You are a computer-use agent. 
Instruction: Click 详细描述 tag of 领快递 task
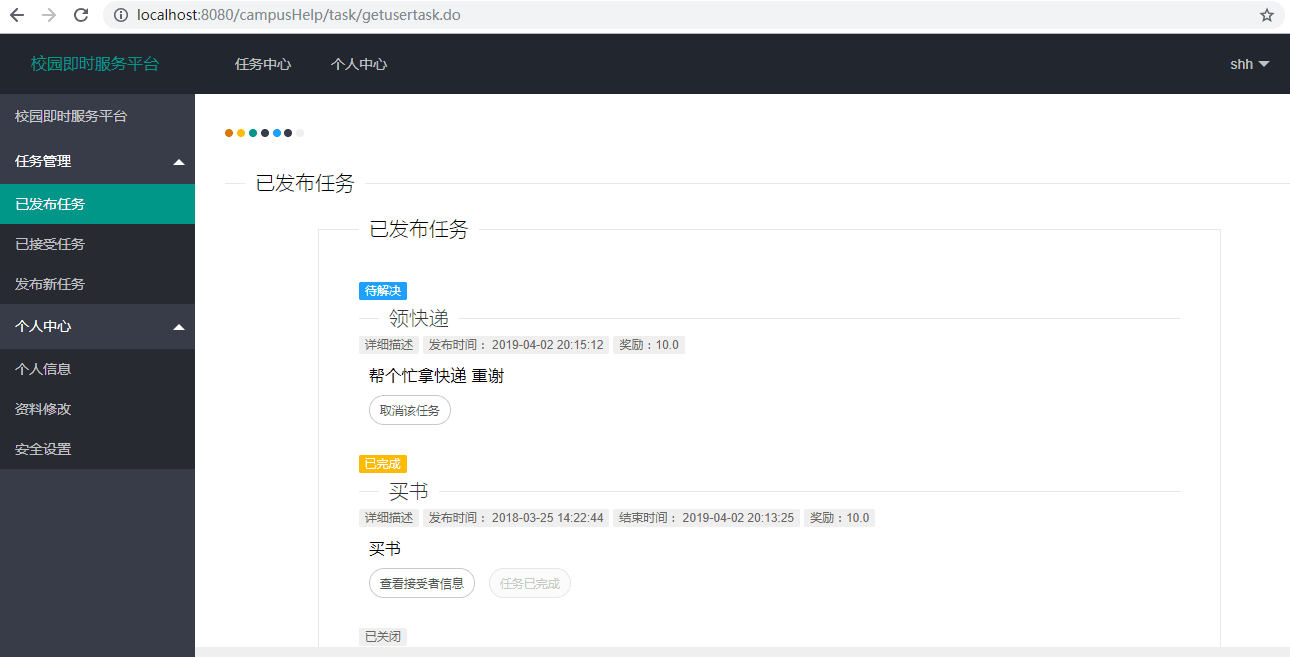click(389, 345)
